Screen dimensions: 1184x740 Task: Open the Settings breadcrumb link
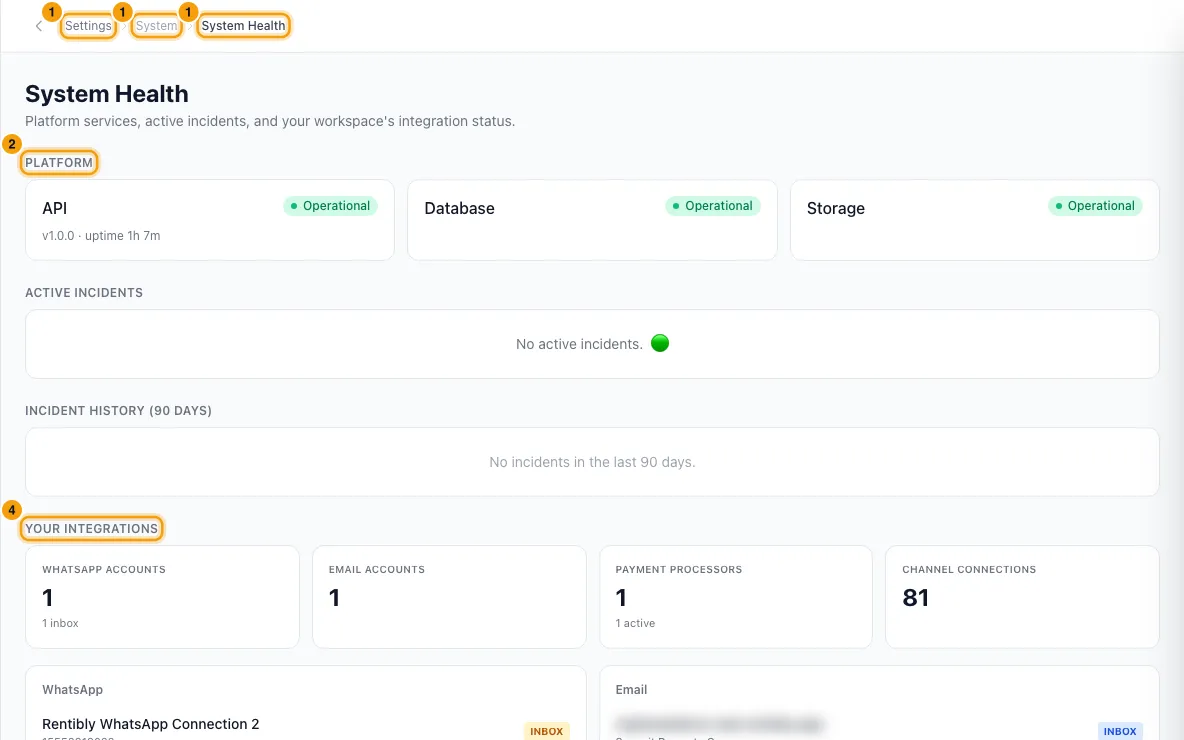(88, 26)
